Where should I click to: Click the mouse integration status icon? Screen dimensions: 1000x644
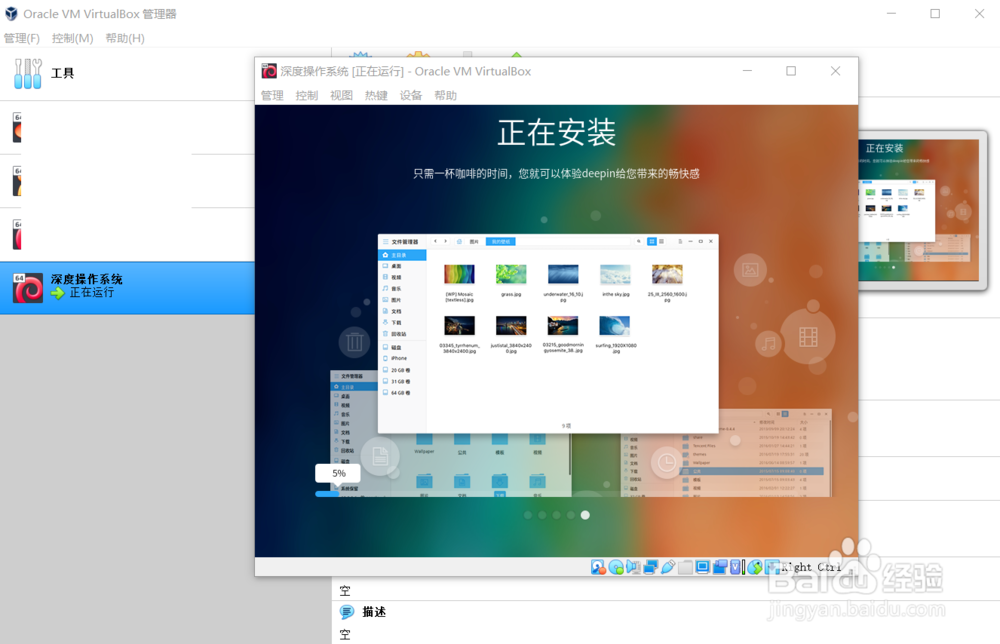point(755,567)
